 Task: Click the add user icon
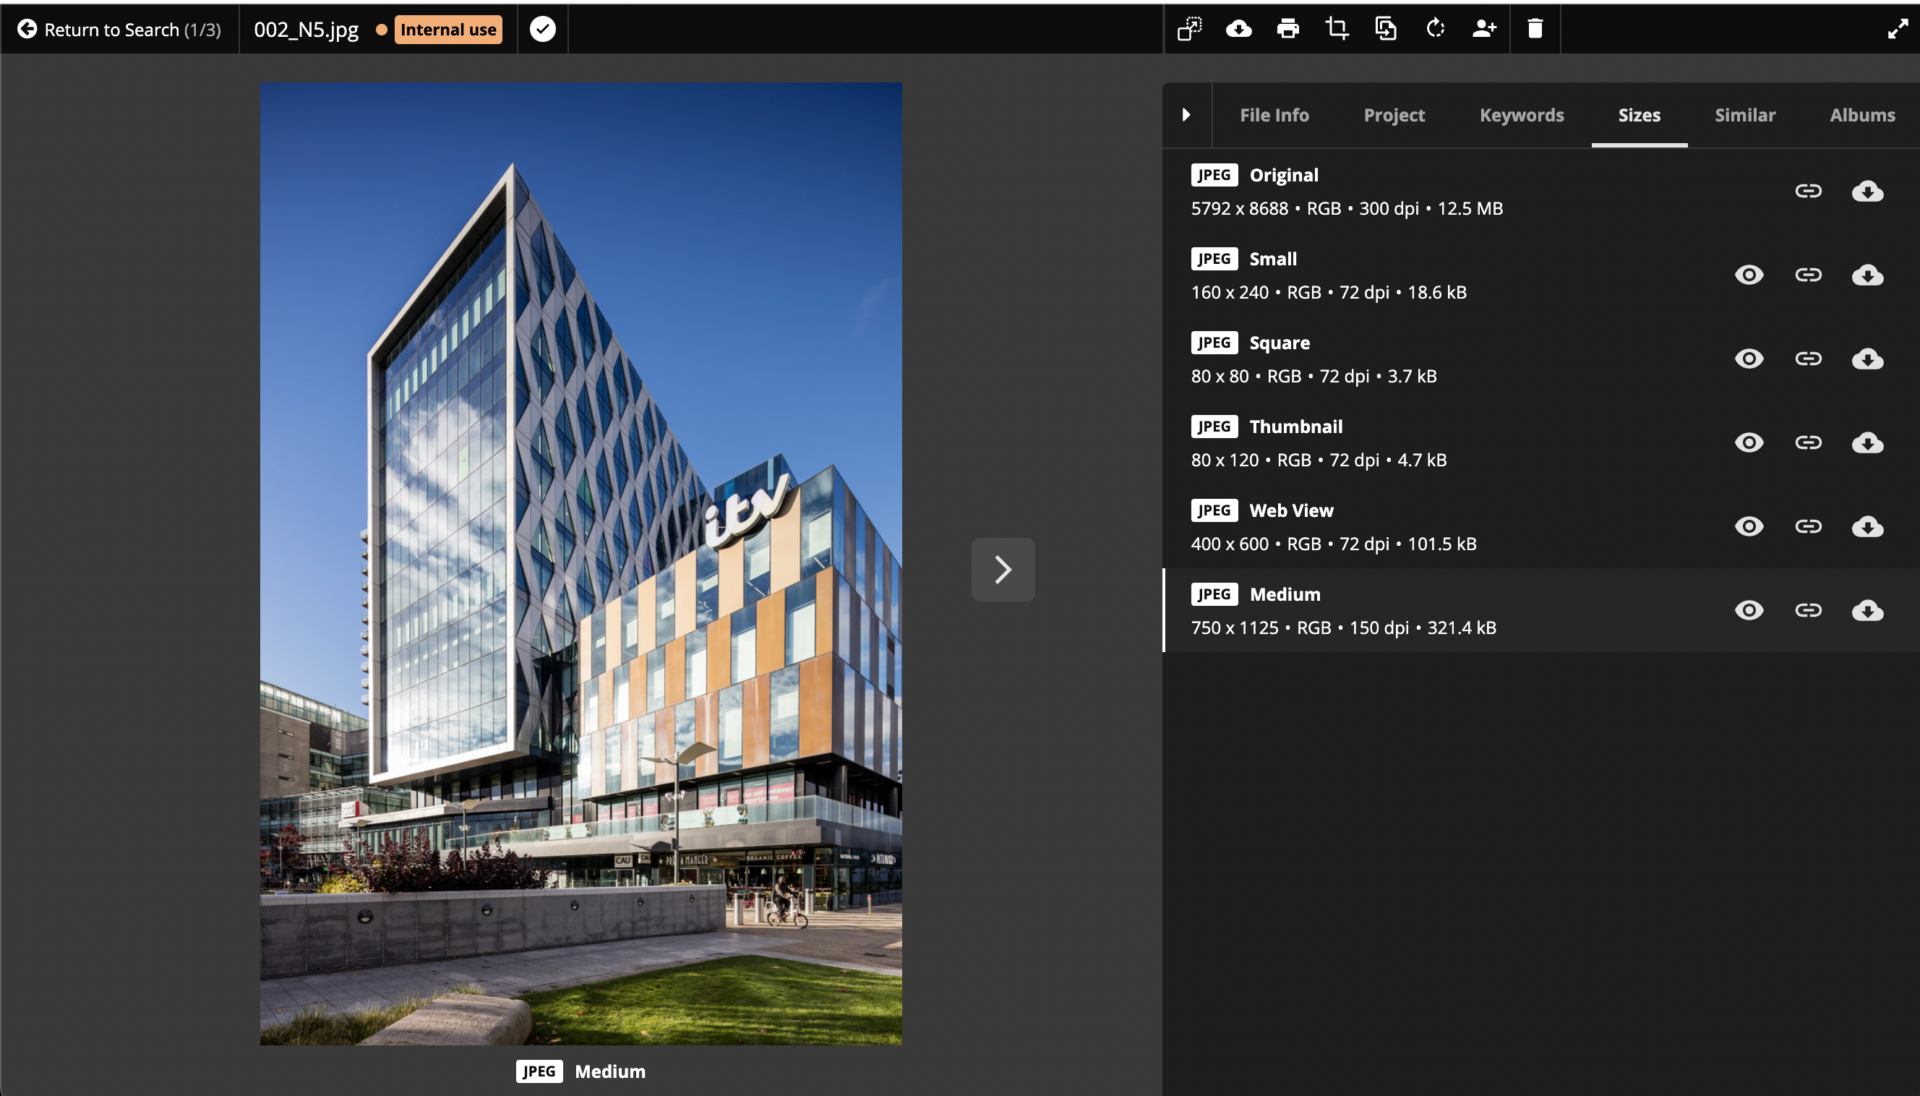click(1485, 29)
